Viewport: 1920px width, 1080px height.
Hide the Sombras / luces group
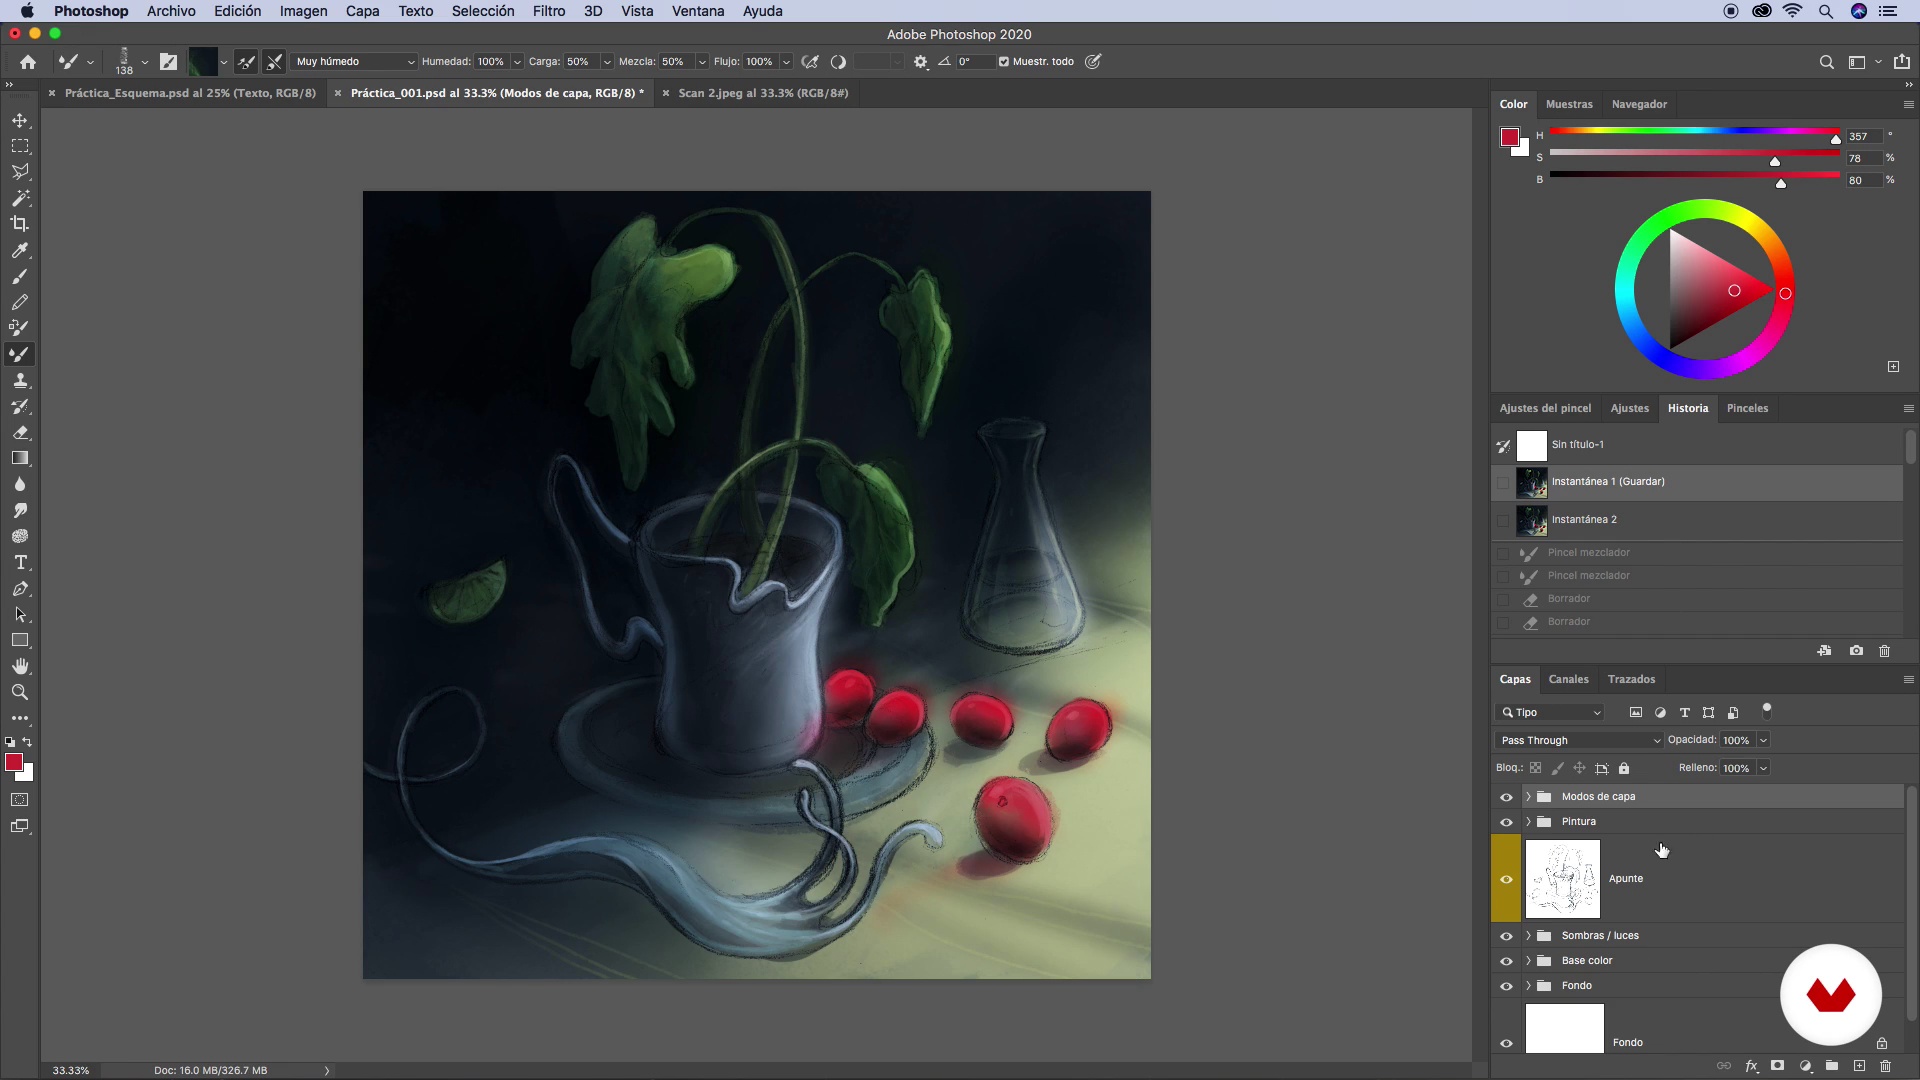[x=1506, y=936]
